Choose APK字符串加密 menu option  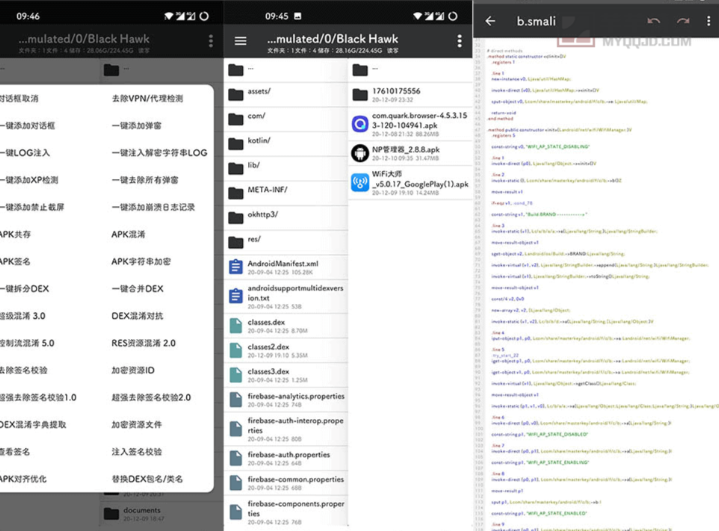coord(141,261)
